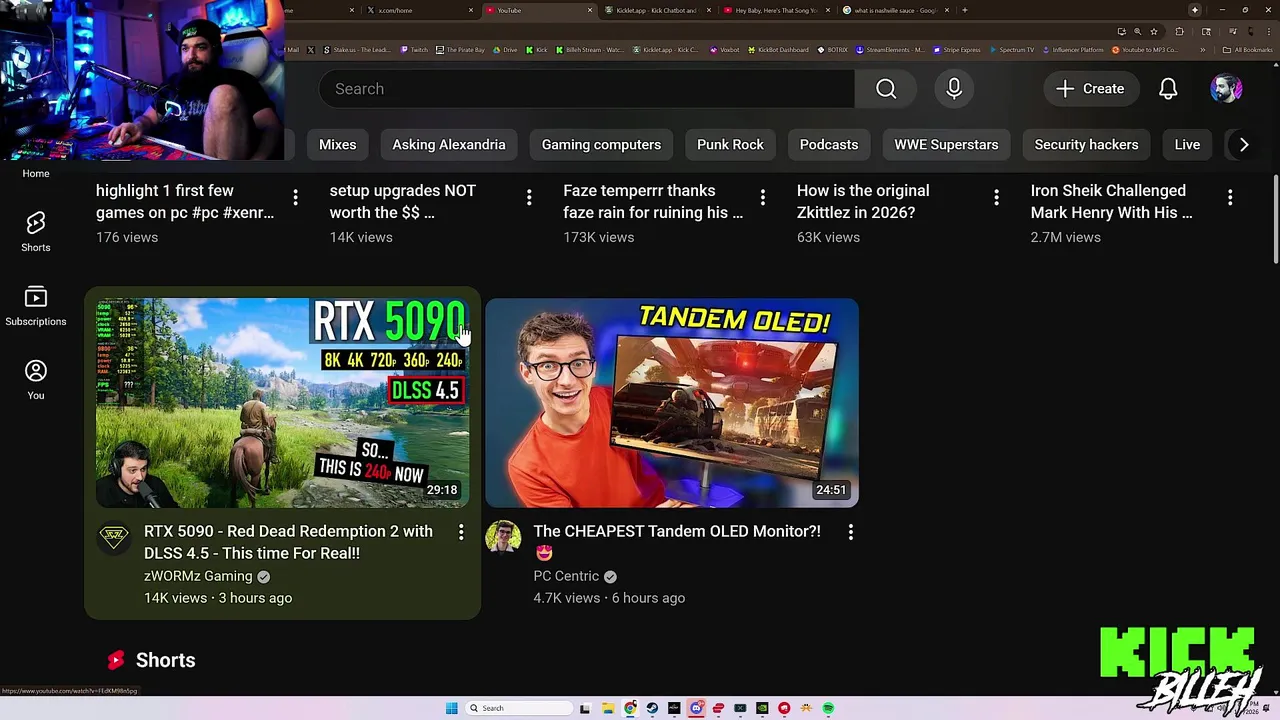Open options menu for 'highlight 1 first few games'
Screen dimensions: 1280x720
click(295, 198)
